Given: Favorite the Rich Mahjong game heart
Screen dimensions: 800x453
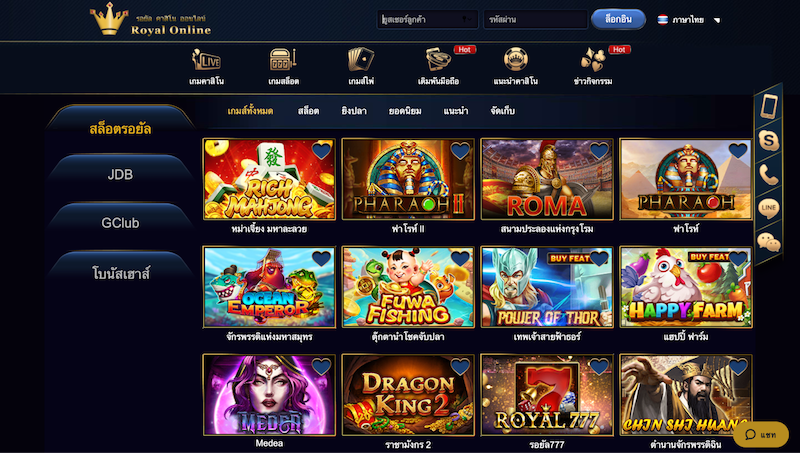Looking at the screenshot, I should pos(321,151).
